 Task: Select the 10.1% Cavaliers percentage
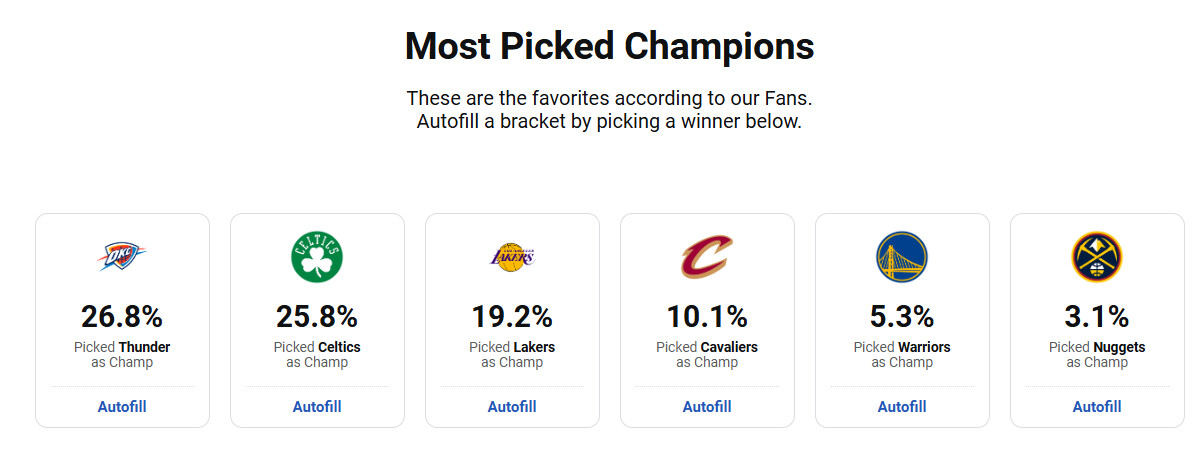tap(707, 317)
